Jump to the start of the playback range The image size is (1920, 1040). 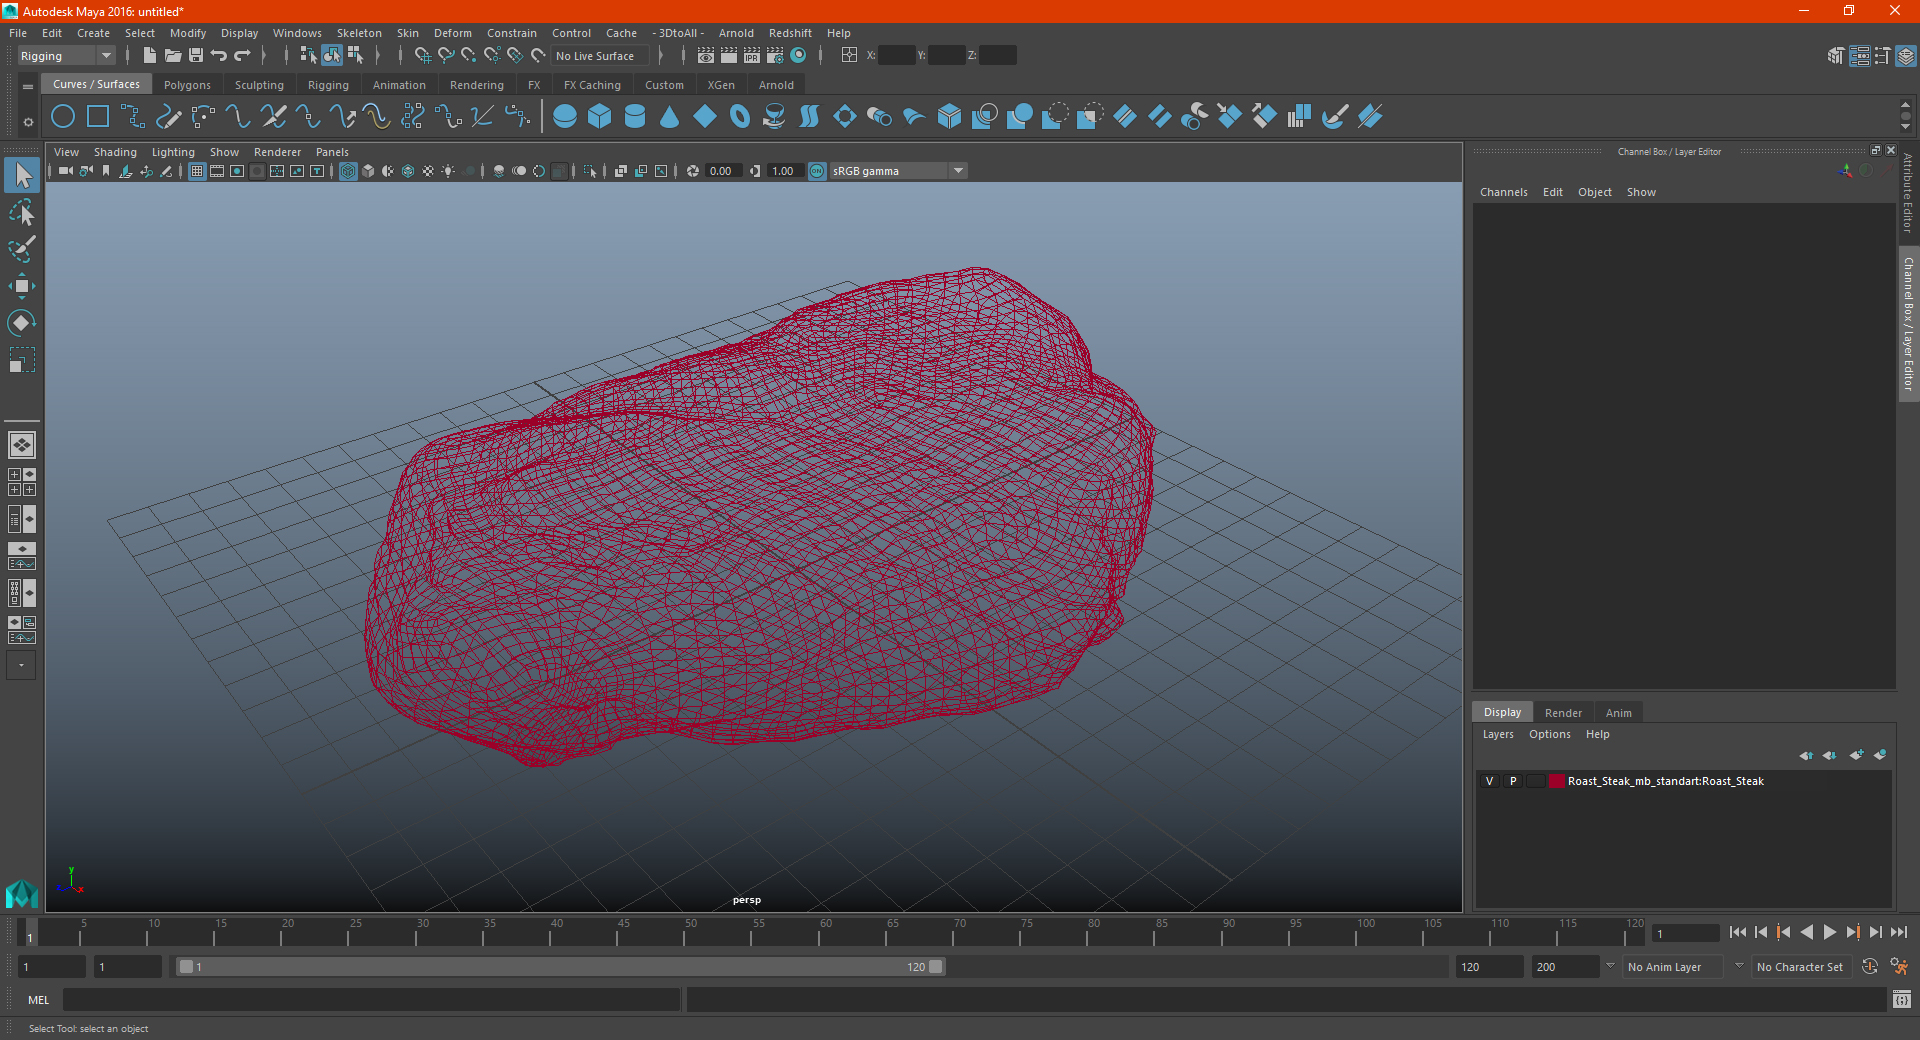(x=1738, y=932)
